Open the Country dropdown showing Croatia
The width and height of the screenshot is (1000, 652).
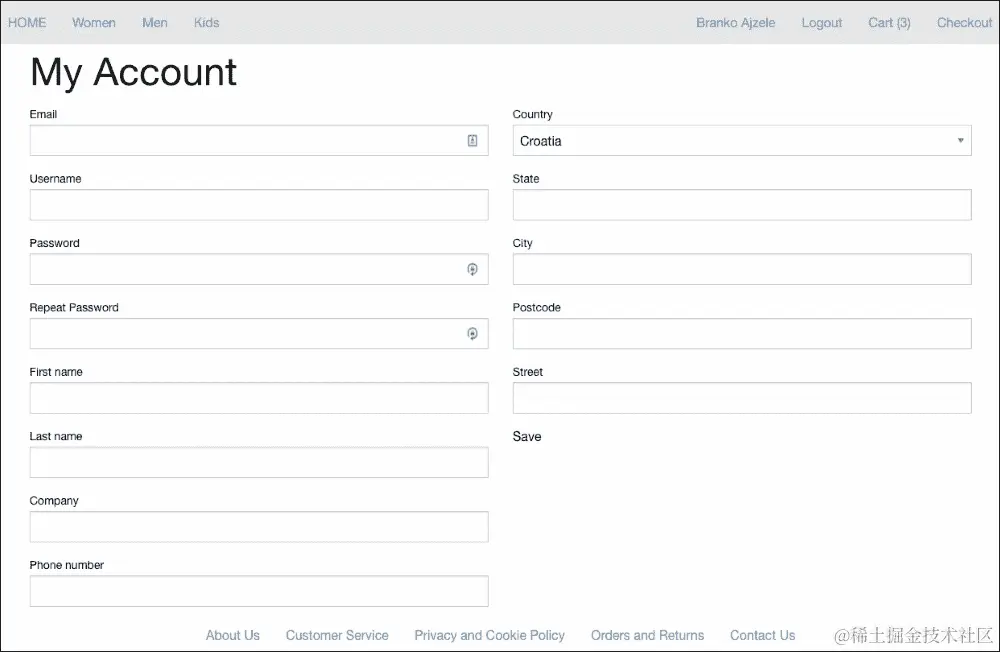coord(742,140)
